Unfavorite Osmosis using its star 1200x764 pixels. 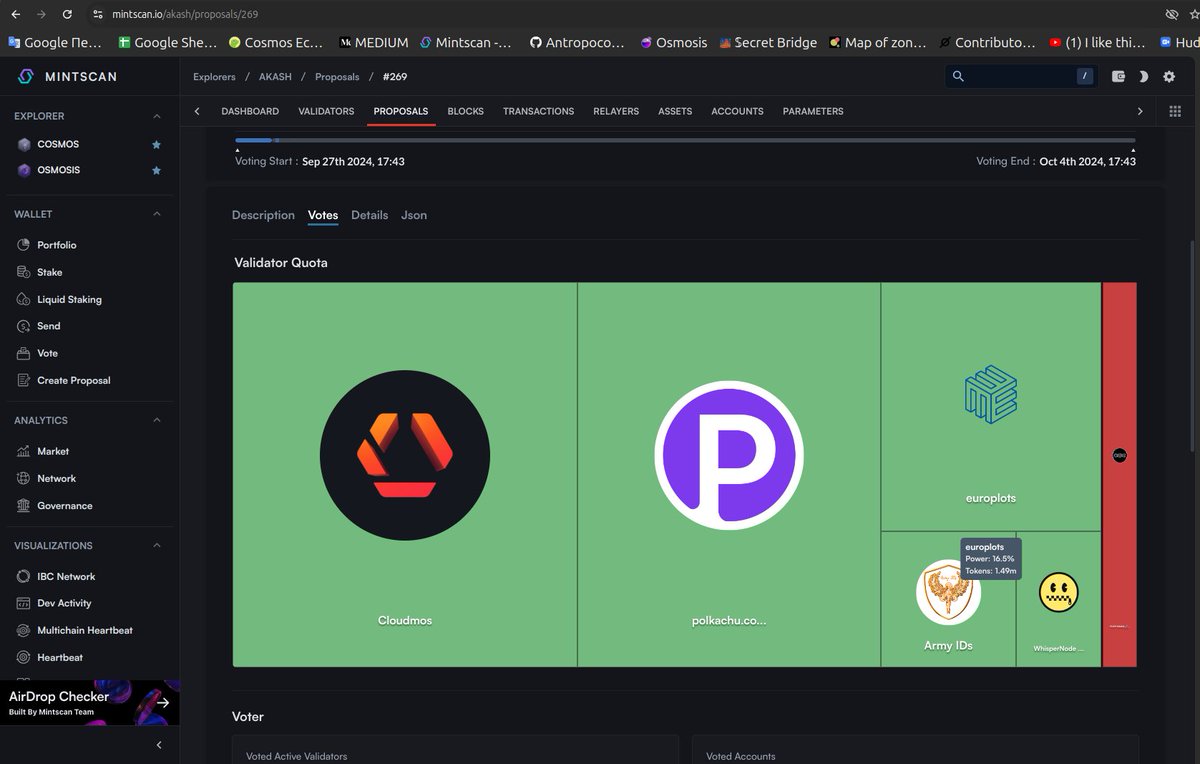(156, 170)
